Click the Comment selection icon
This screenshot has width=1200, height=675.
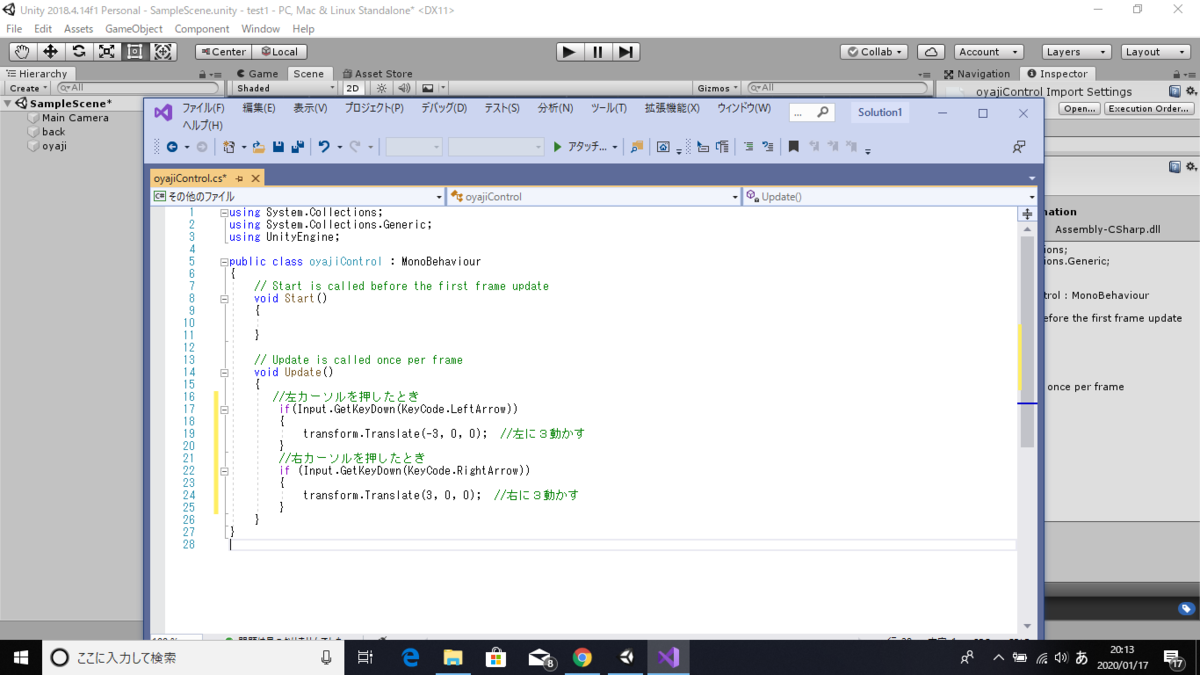point(748,147)
